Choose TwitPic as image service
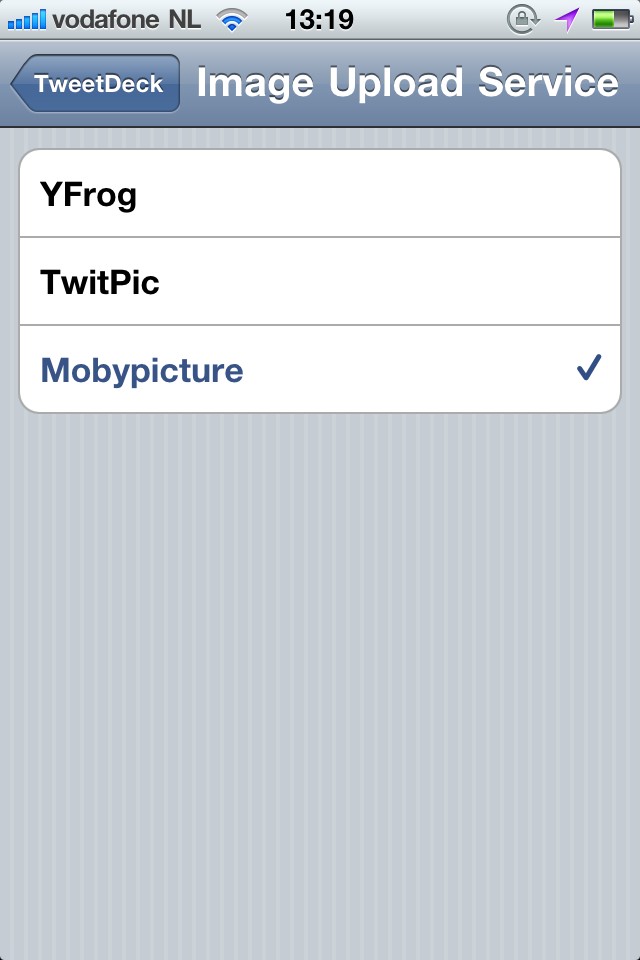Viewport: 640px width, 960px height. 320,282
